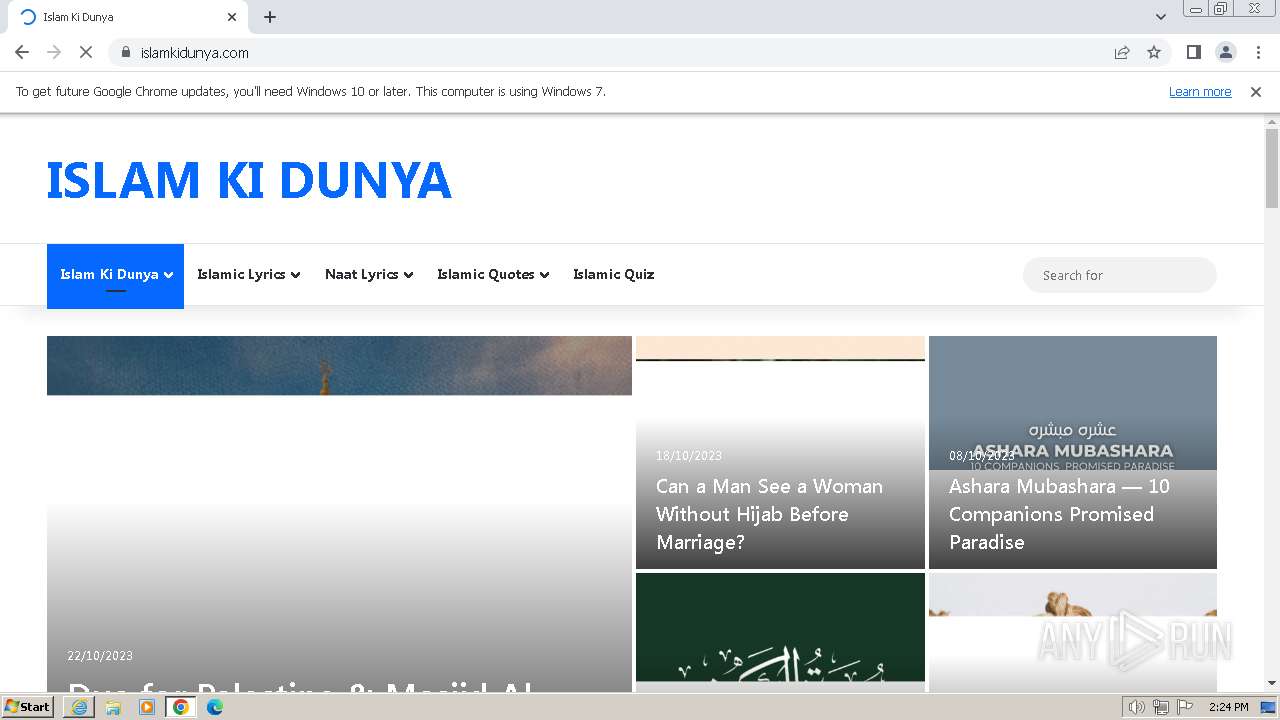Dismiss the Chrome update notification bar
Screen dimensions: 1280x720
coord(1256,91)
